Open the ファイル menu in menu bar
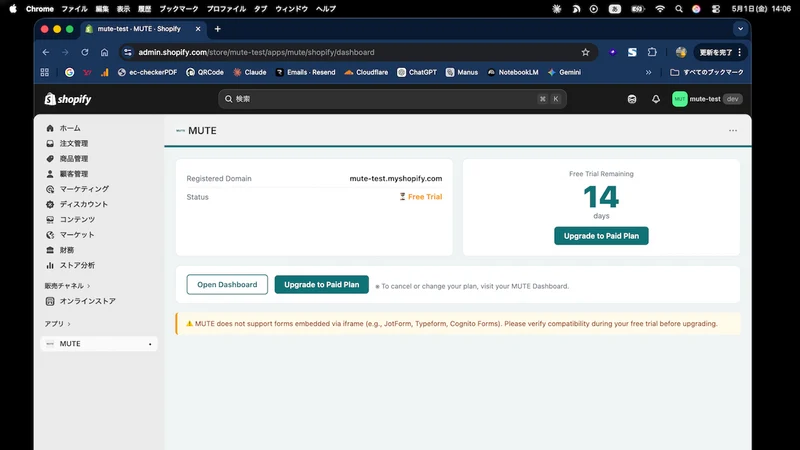800x450 pixels. pos(74,9)
